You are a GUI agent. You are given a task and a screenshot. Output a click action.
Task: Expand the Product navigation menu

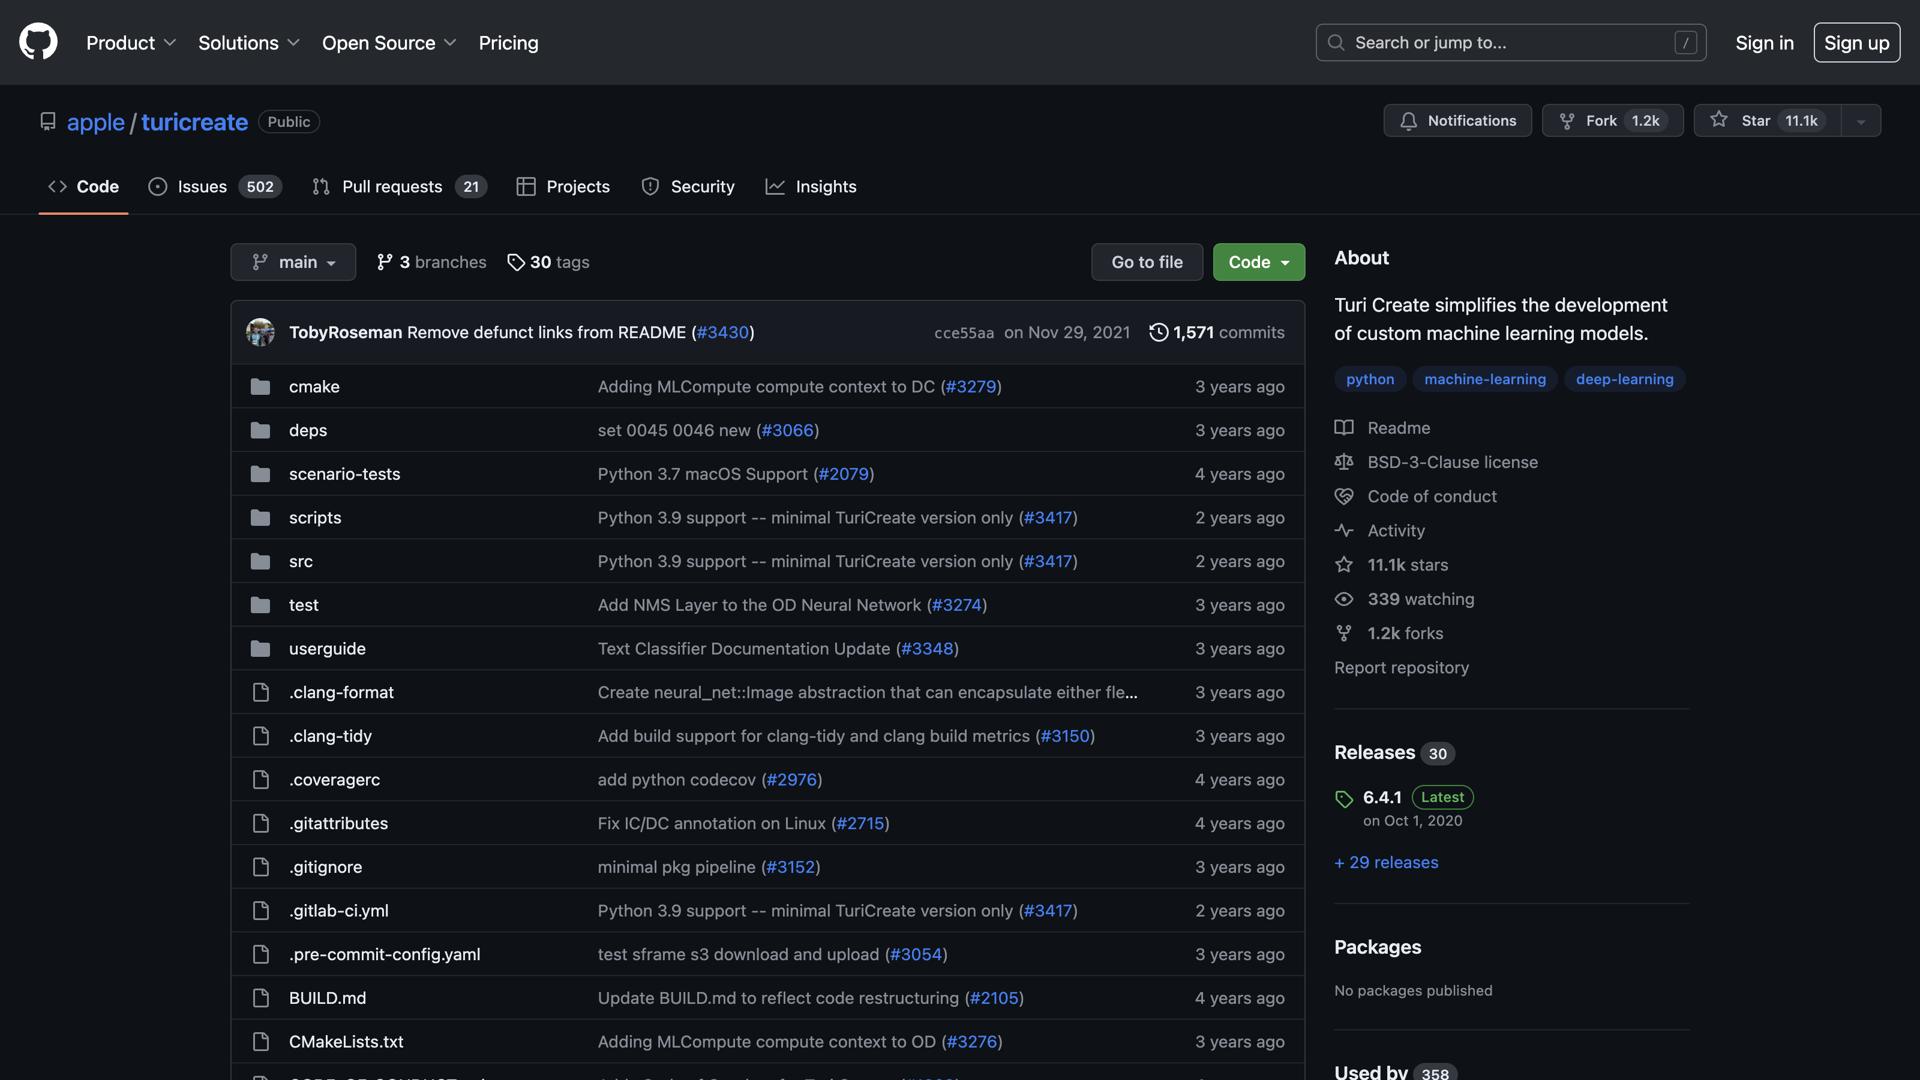tap(130, 43)
